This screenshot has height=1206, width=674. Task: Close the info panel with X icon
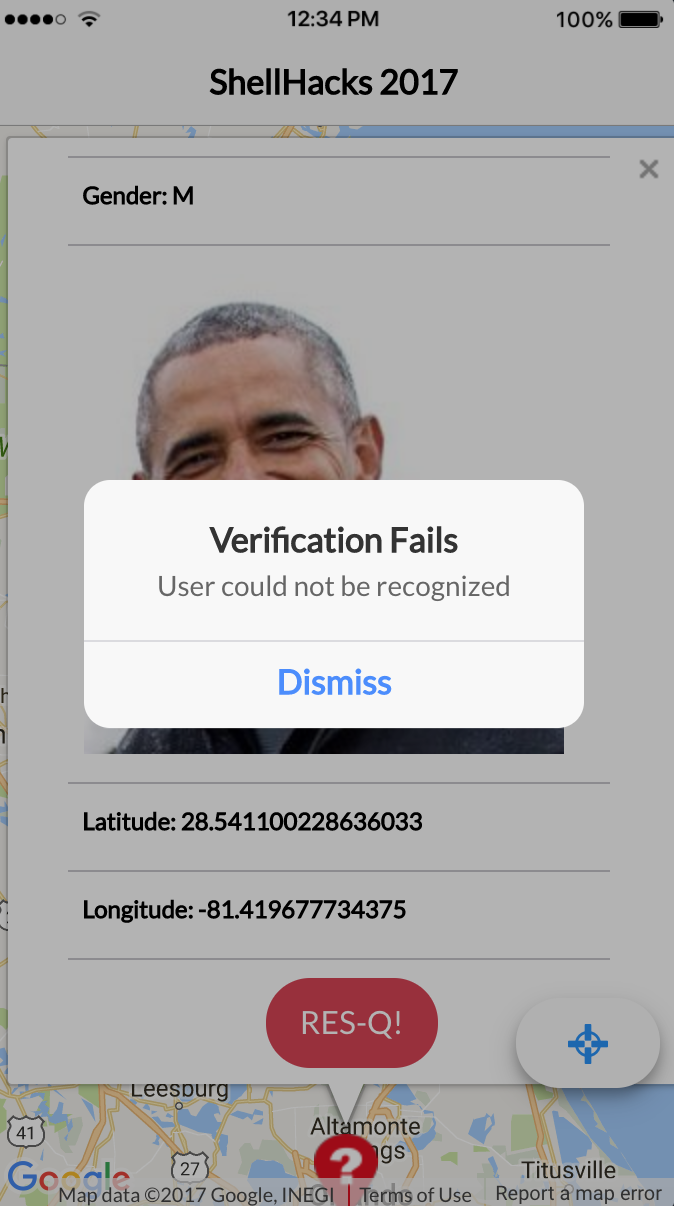tap(649, 169)
